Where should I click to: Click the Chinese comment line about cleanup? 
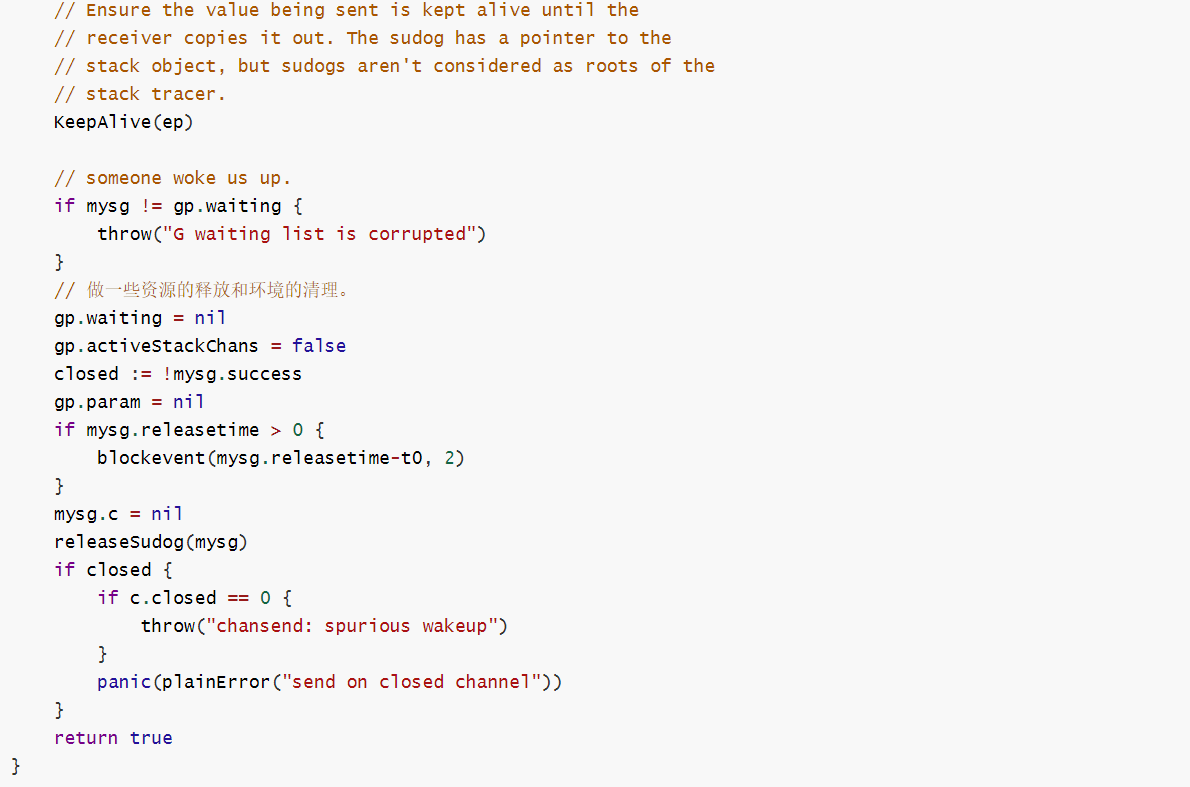201,290
